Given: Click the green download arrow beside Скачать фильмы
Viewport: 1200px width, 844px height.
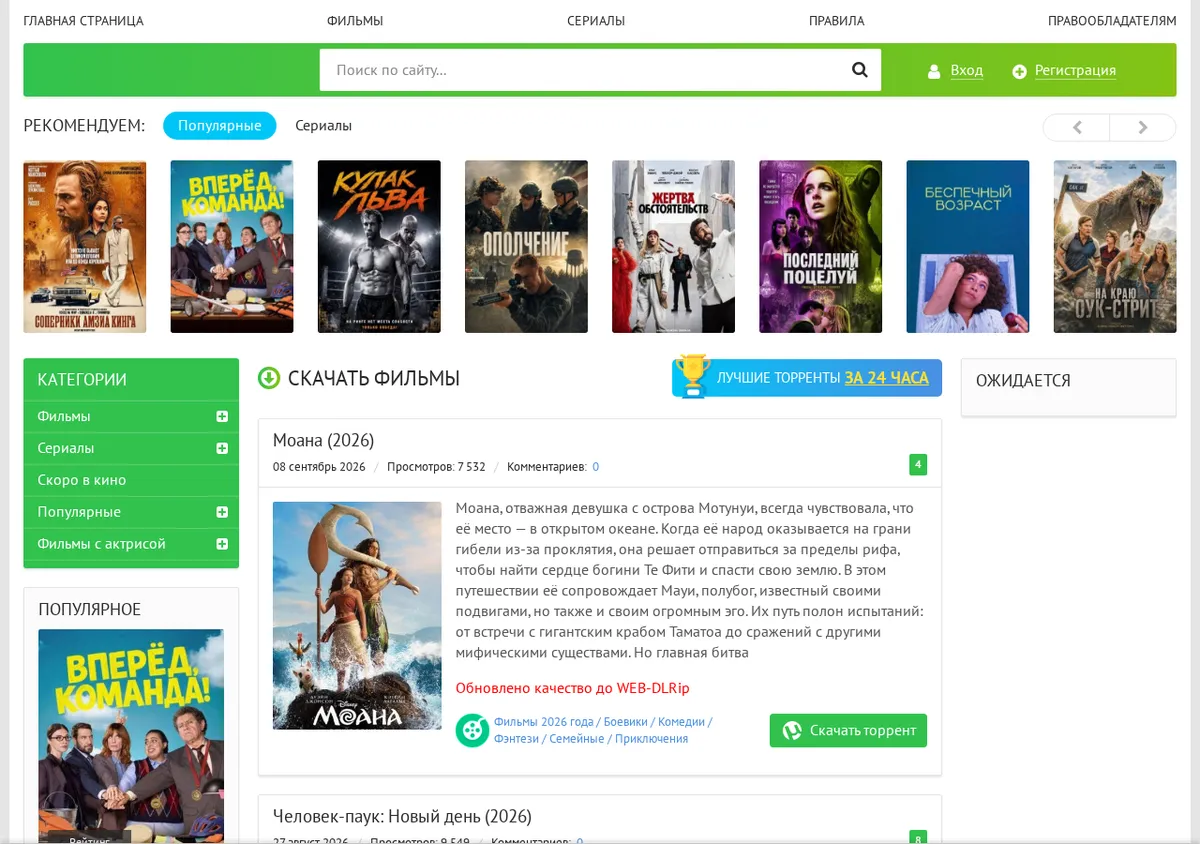Looking at the screenshot, I should 268,378.
